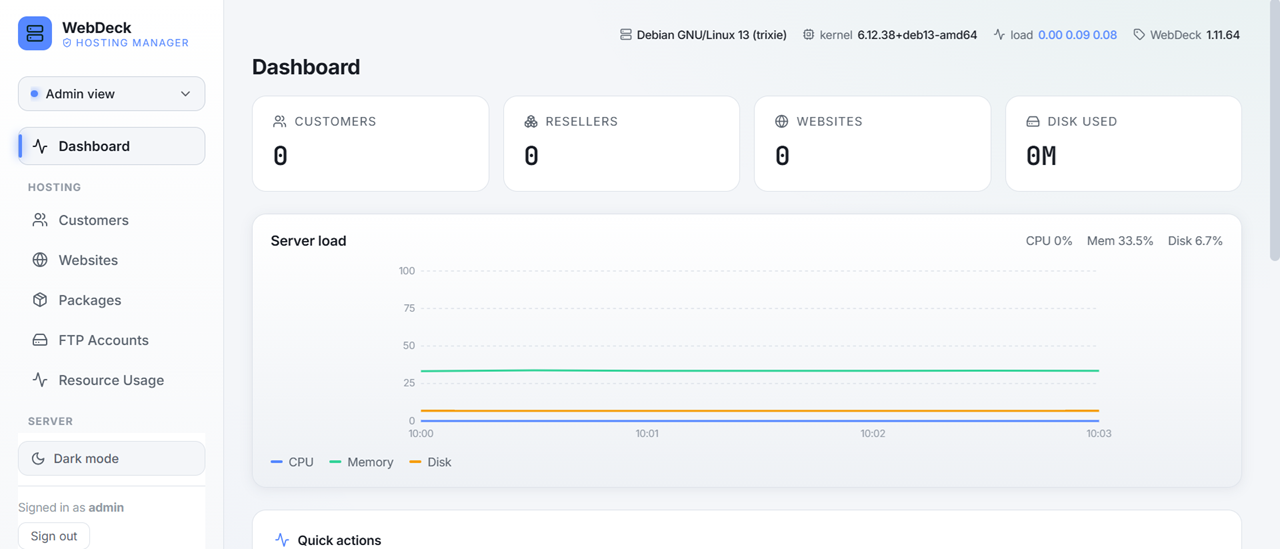The image size is (1280, 549).
Task: Open FTP Accounts
Action: (x=111, y=340)
